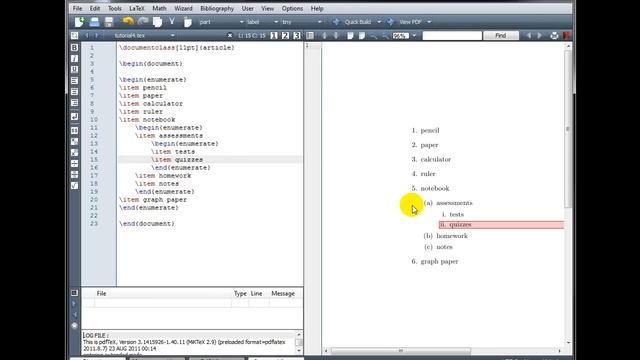This screenshot has height=360, width=640.
Task: Zoom in on the PDF preview
Action: tap(373, 36)
